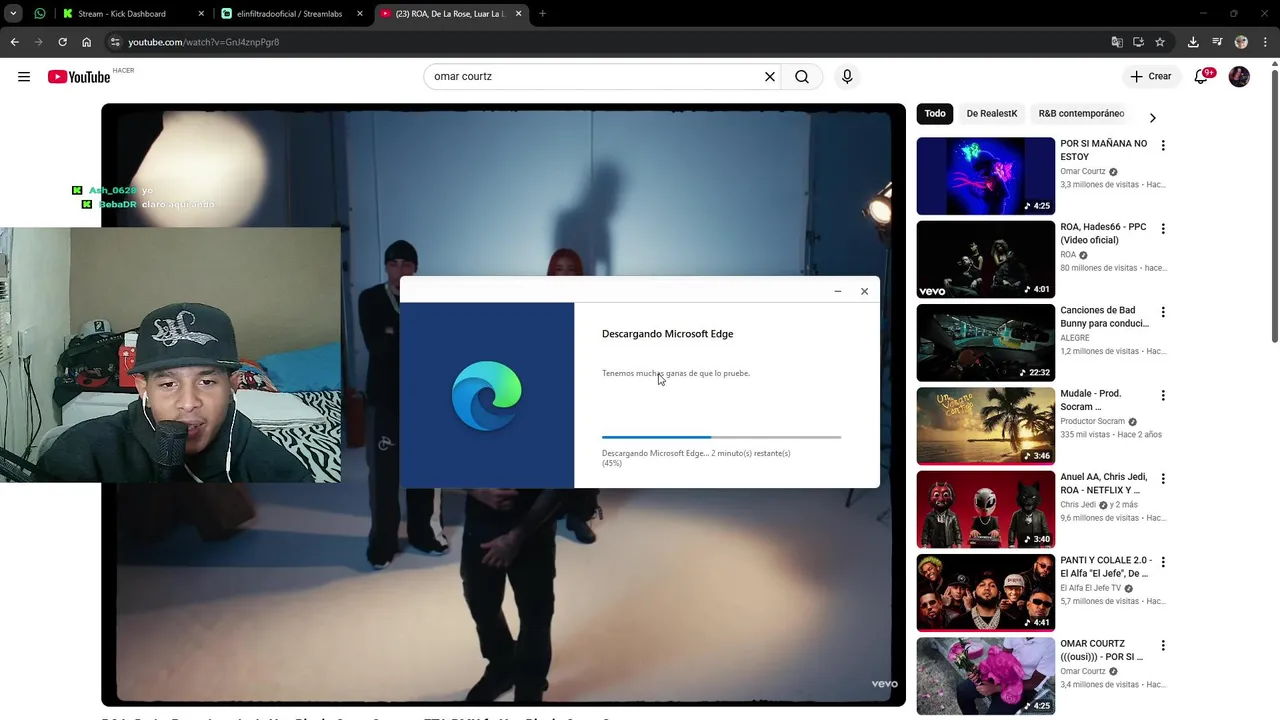This screenshot has width=1280, height=720.
Task: Open OMAR COURTZ (((ousi))) video thumbnail
Action: (x=986, y=676)
